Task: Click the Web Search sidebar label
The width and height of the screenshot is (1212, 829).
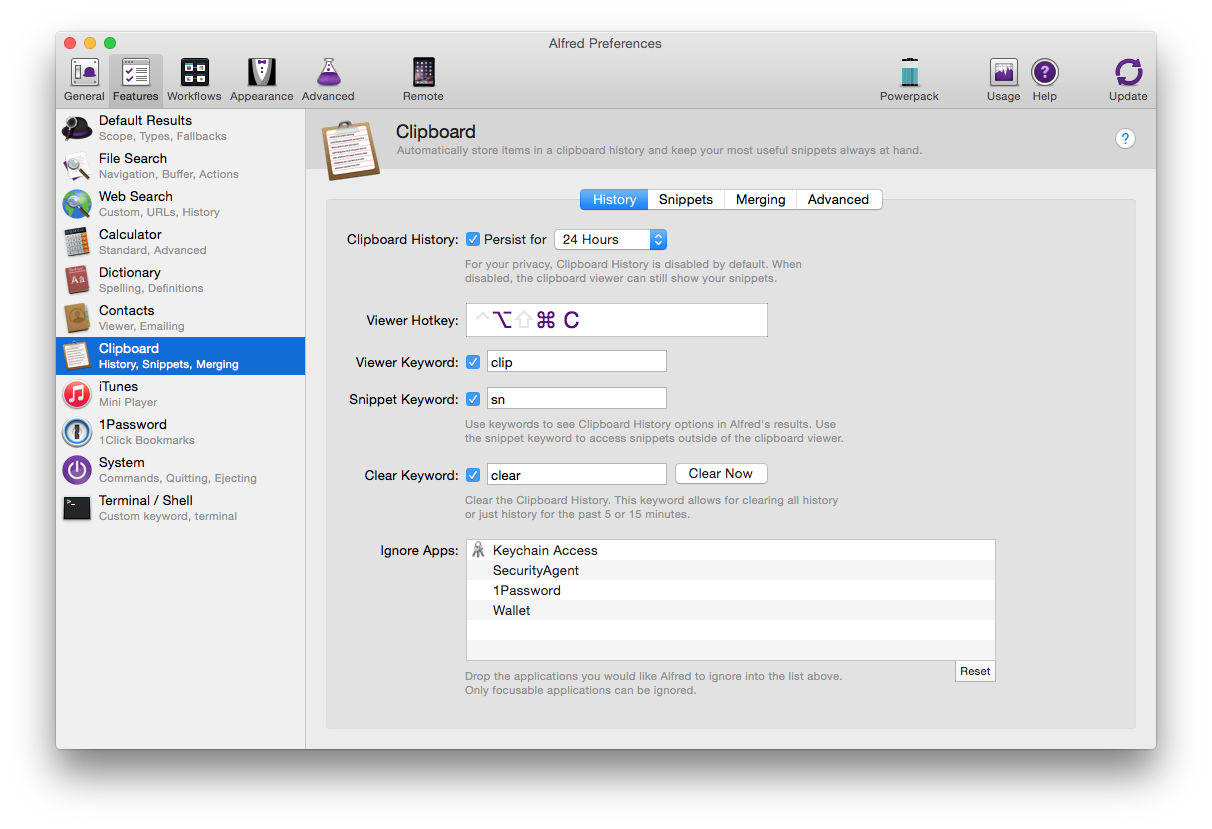Action: 136,196
